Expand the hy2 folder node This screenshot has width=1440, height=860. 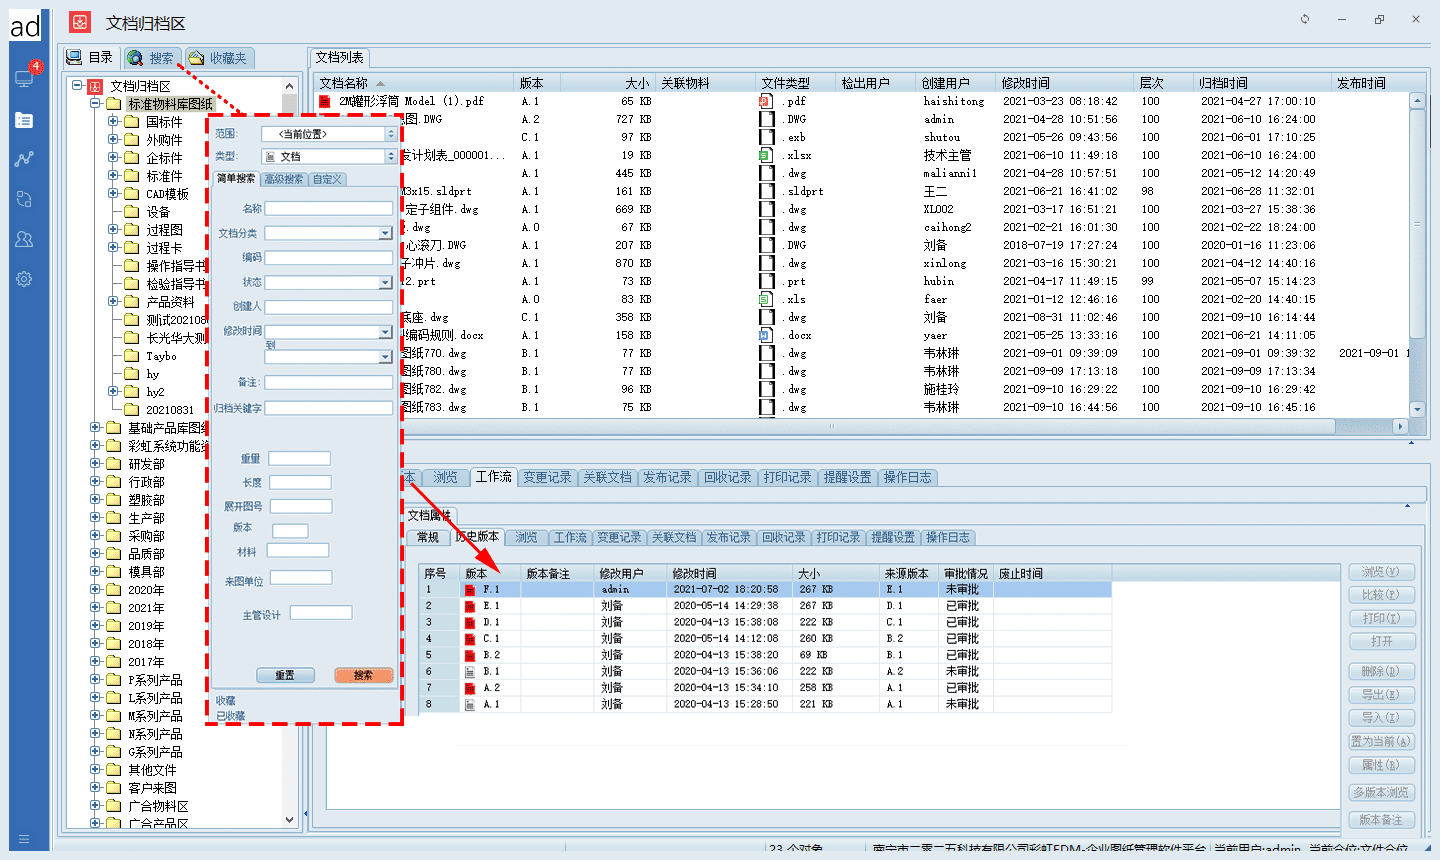tap(113, 392)
